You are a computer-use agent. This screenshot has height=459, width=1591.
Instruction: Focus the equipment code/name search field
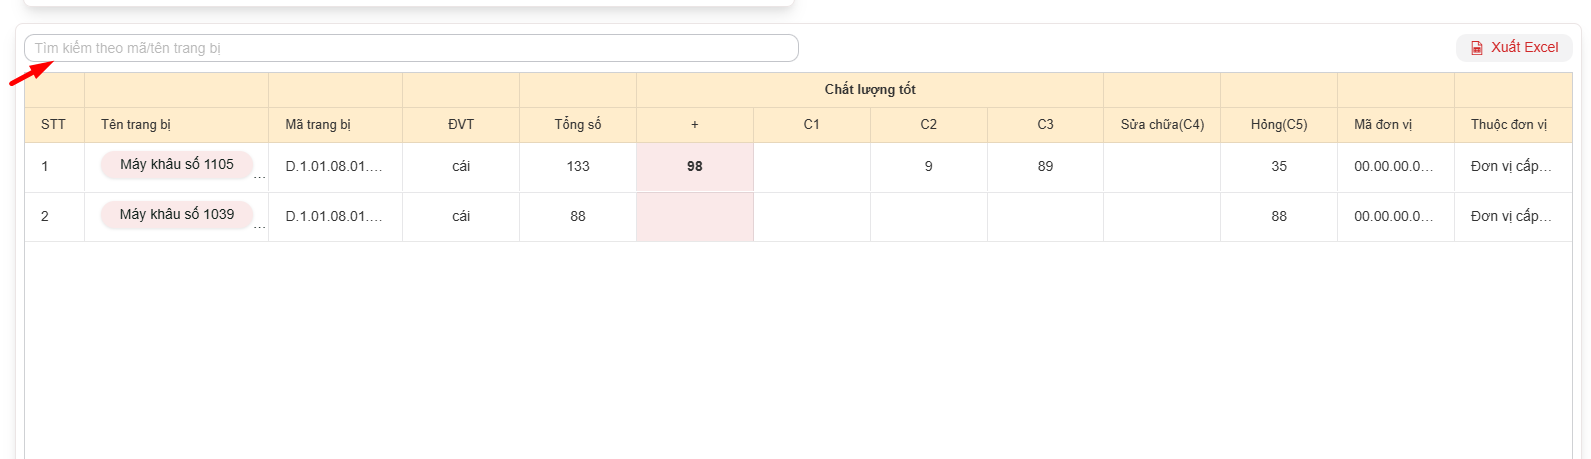pos(411,48)
